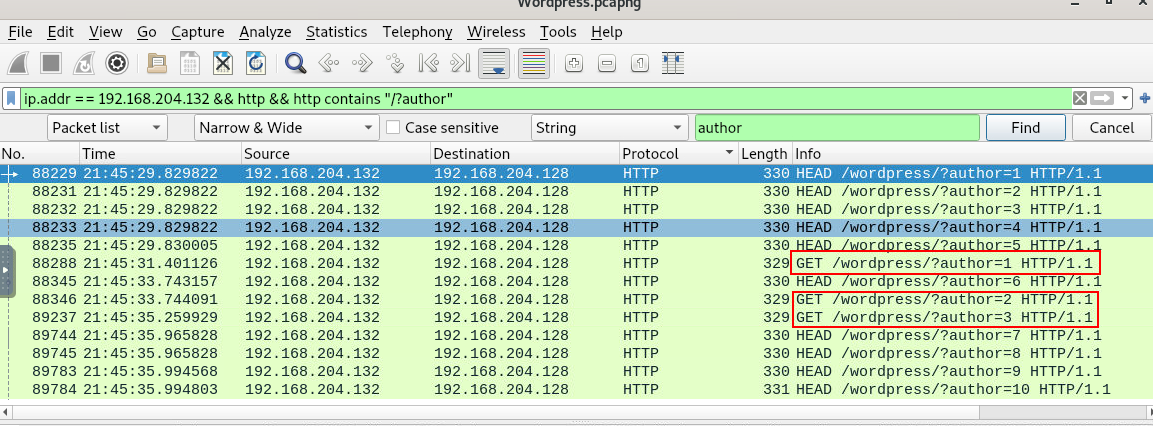Click the start capture shark fin icon
This screenshot has height=426, width=1153.
pyautogui.click(x=20, y=63)
